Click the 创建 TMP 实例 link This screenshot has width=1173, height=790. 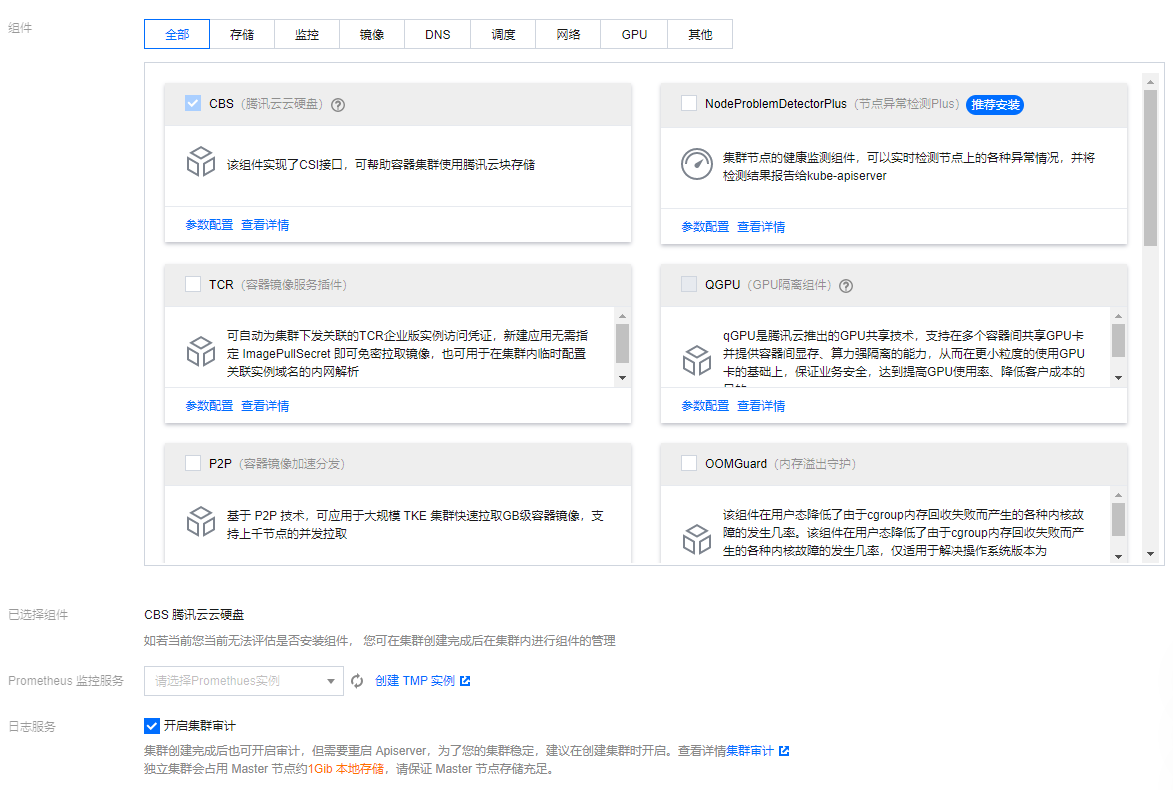click(414, 681)
